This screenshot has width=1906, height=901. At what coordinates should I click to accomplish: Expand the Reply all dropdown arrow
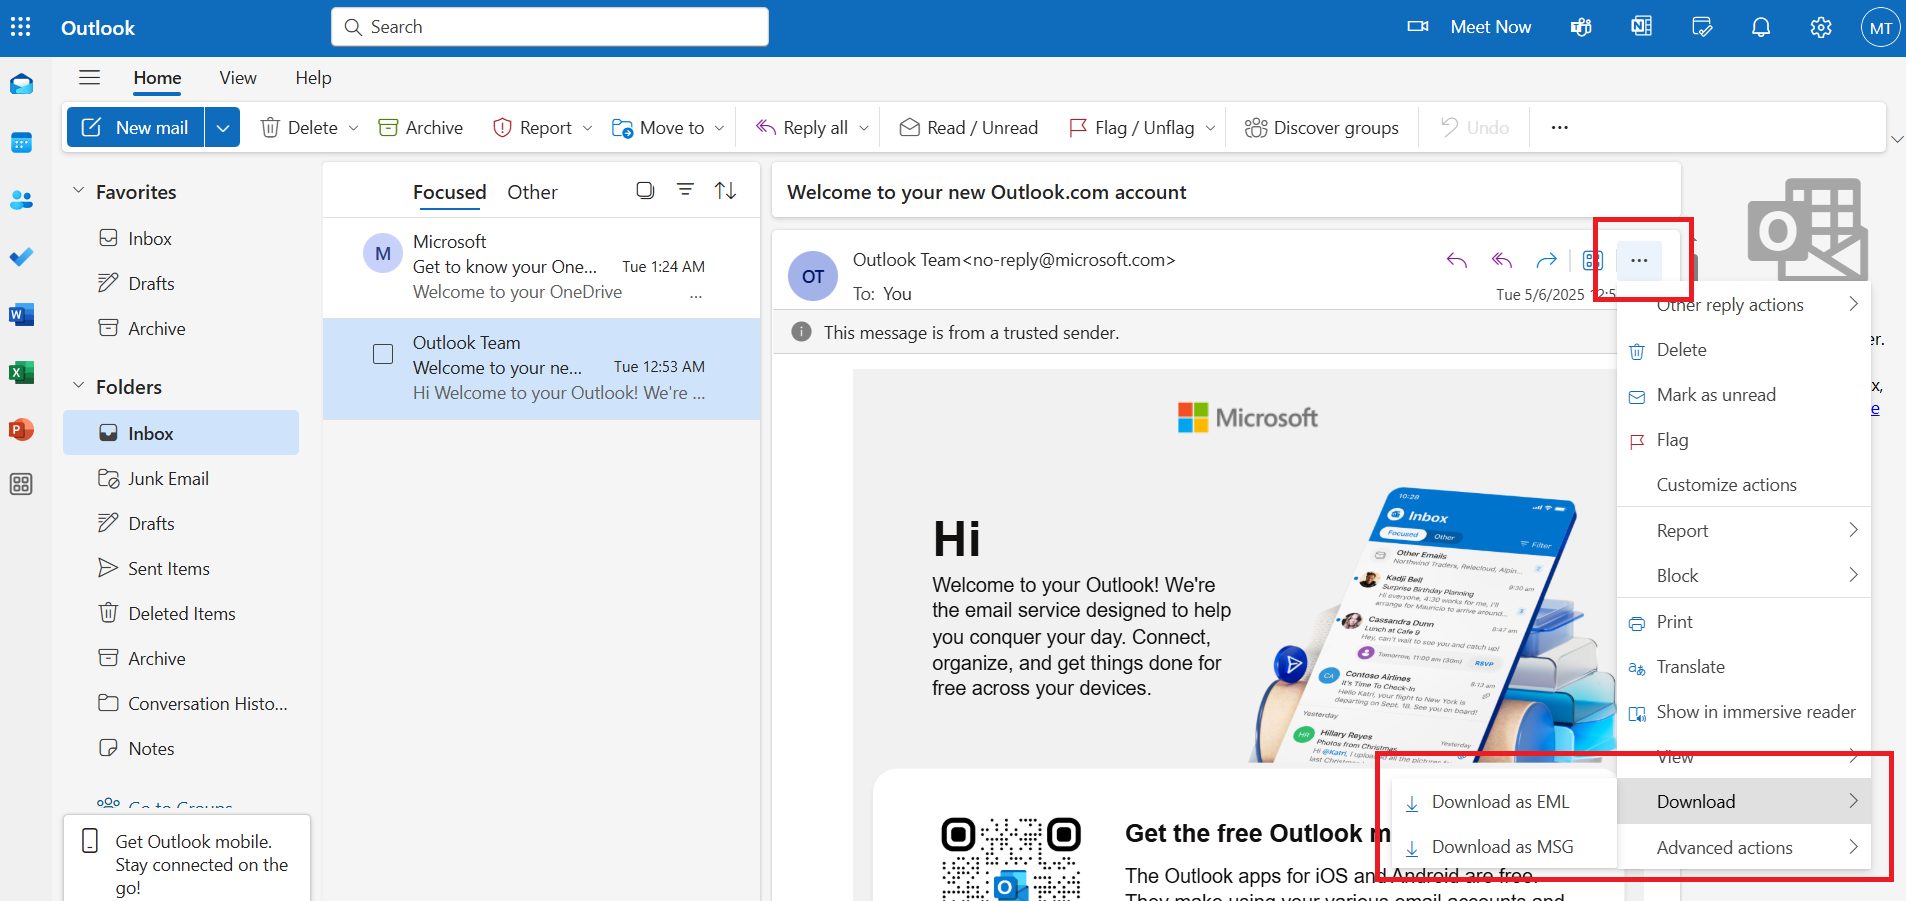(x=864, y=128)
